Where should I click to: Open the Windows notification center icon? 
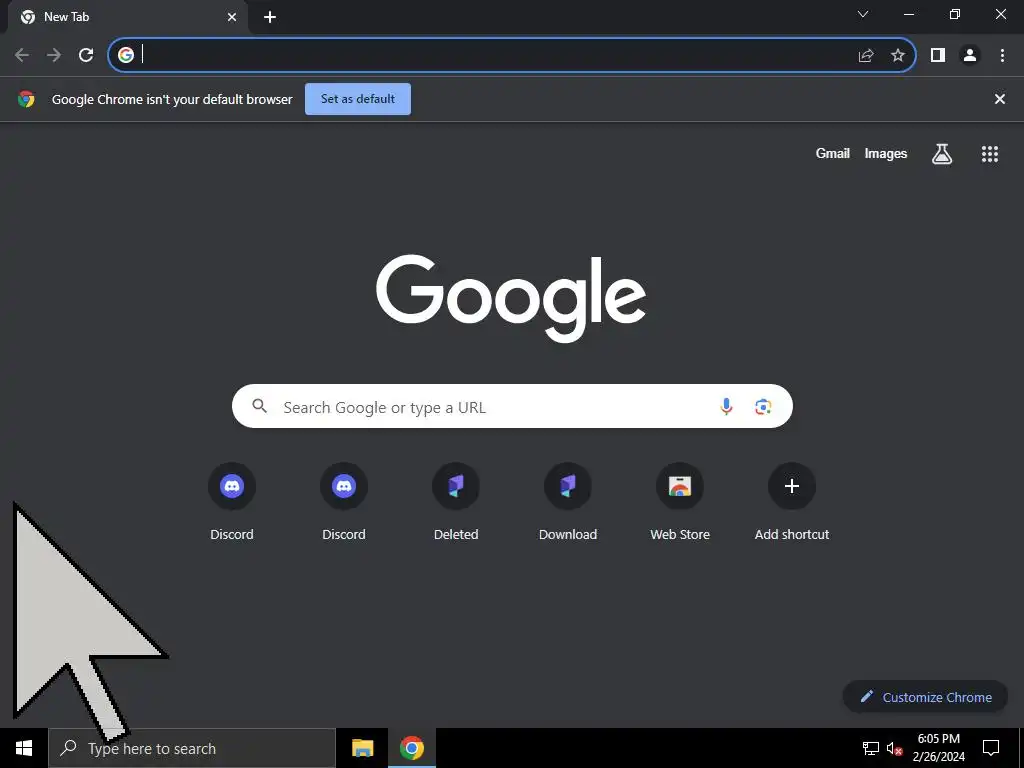coord(991,748)
